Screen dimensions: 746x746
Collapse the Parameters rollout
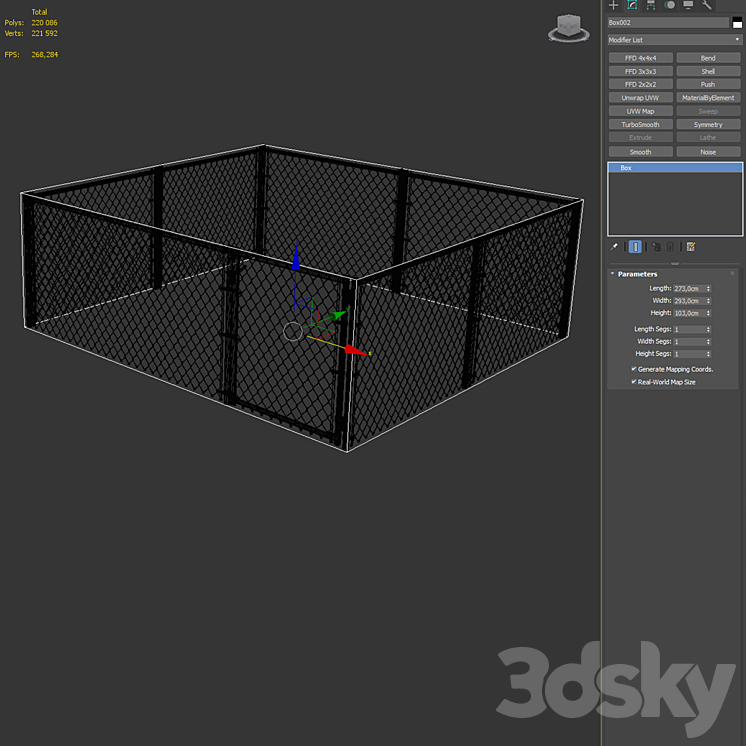613,274
